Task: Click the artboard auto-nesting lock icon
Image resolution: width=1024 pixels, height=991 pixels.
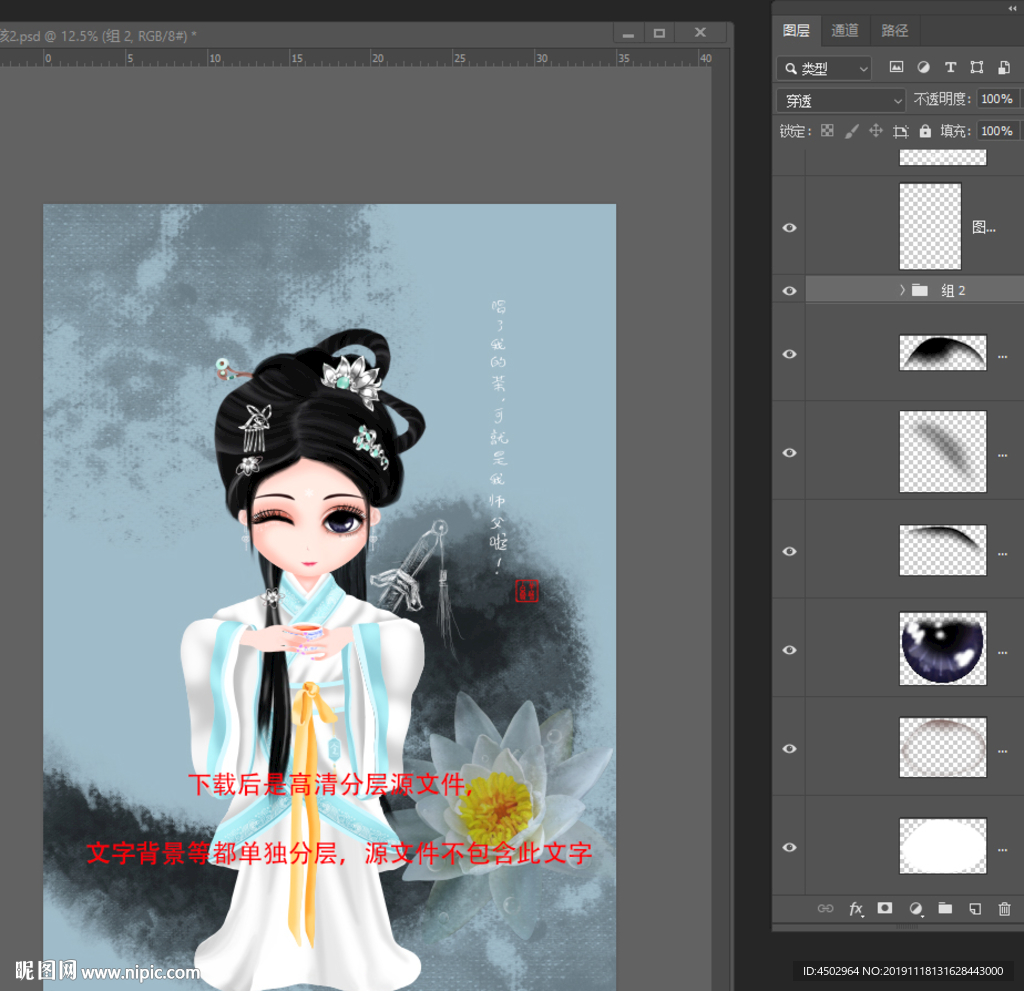Action: (901, 131)
